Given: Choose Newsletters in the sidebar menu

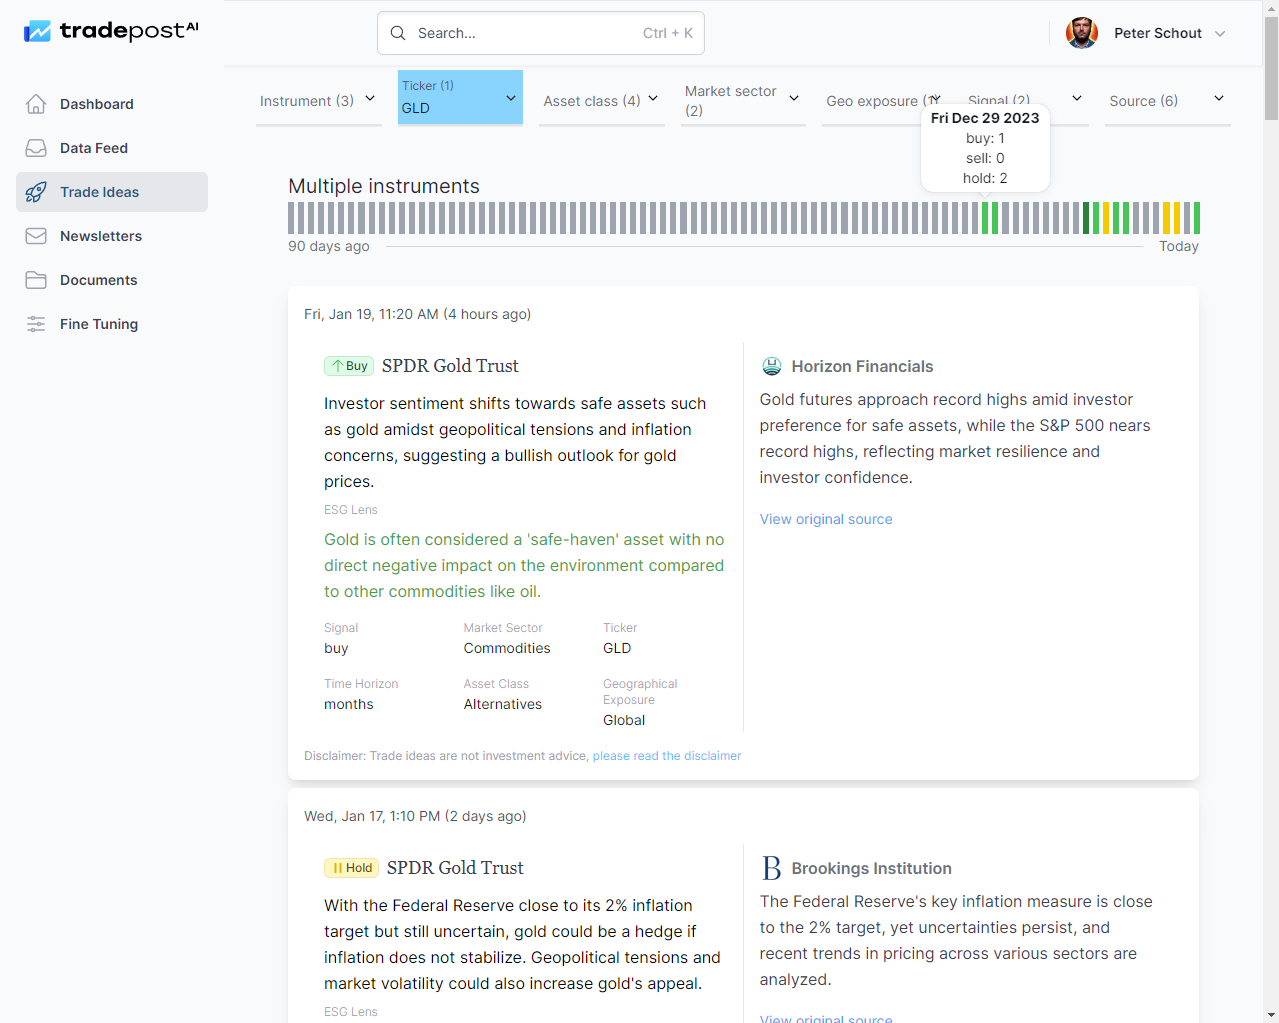Looking at the screenshot, I should click(x=100, y=235).
